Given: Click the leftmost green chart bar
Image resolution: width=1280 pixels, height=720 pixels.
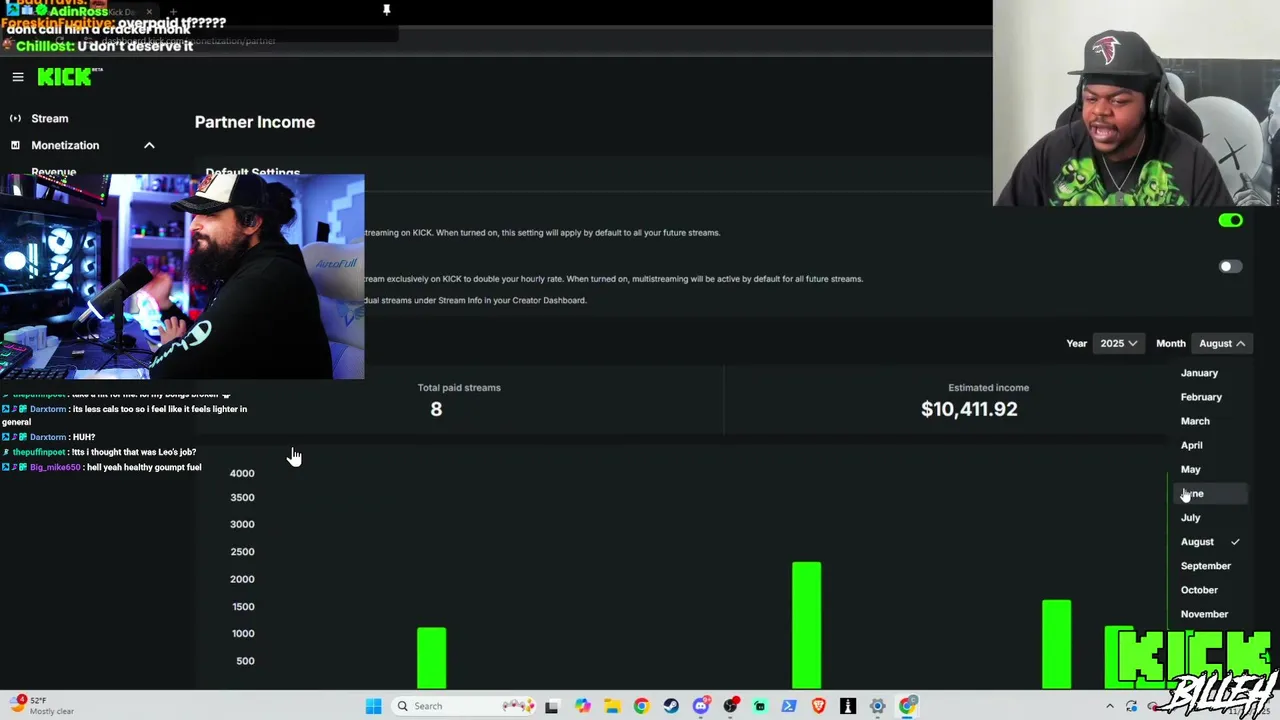Looking at the screenshot, I should tap(431, 658).
